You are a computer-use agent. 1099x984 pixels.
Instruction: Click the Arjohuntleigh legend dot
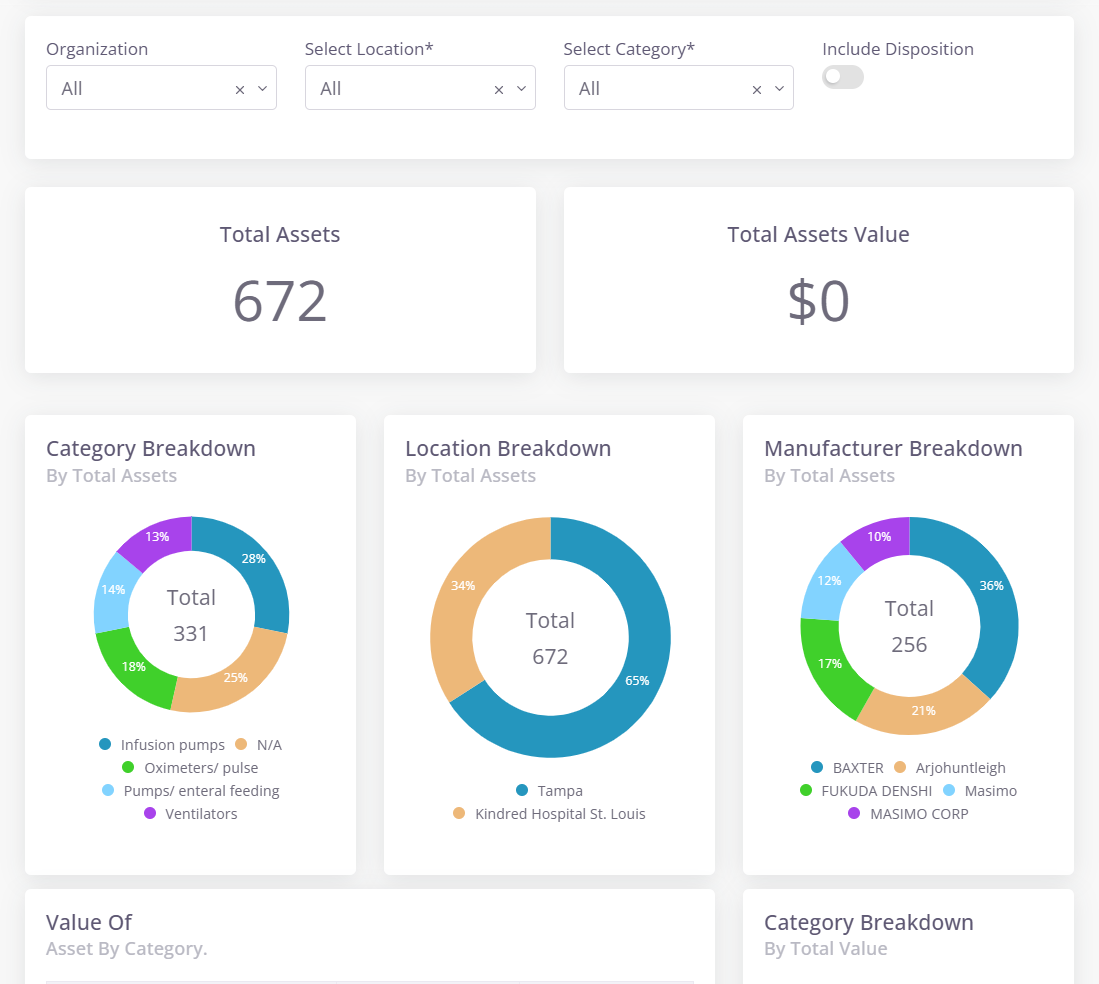(900, 768)
